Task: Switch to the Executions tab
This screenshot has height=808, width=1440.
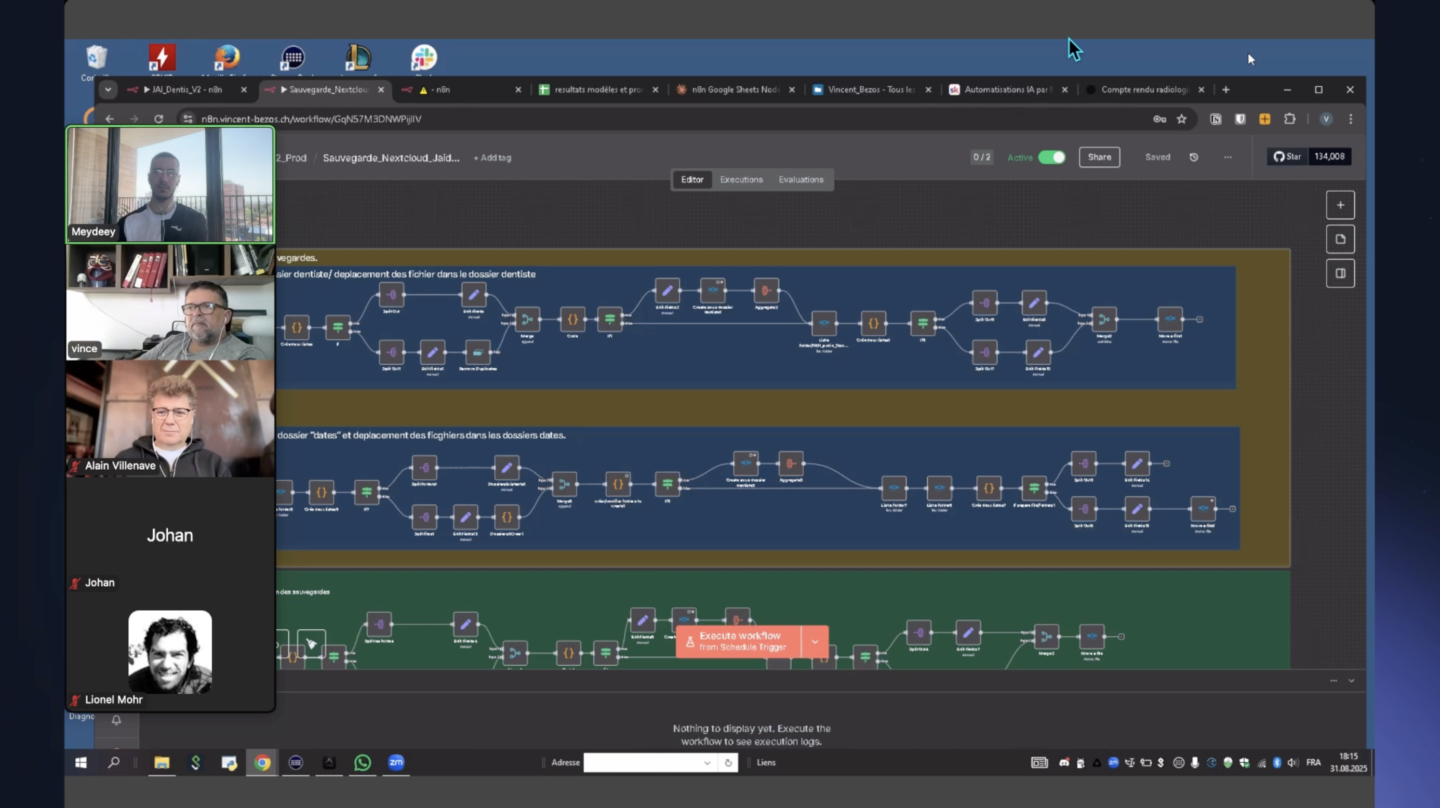Action: (741, 180)
